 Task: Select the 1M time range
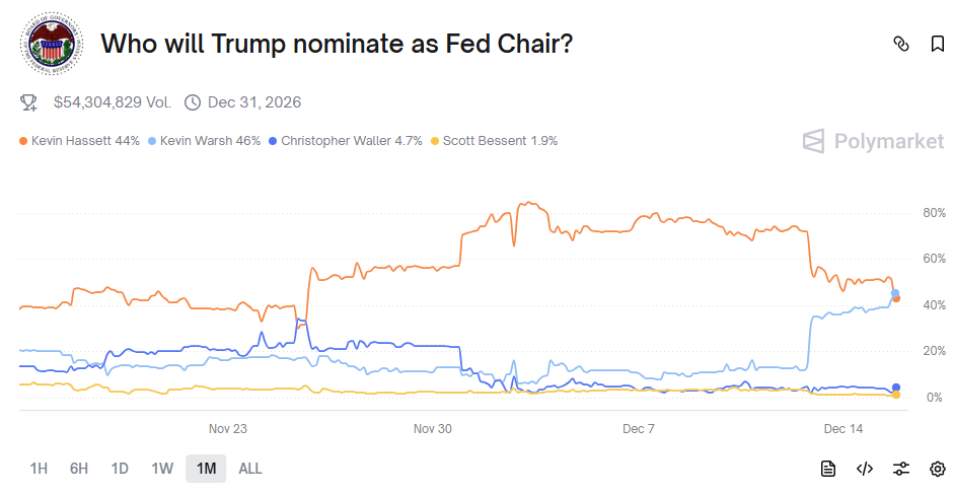click(206, 468)
